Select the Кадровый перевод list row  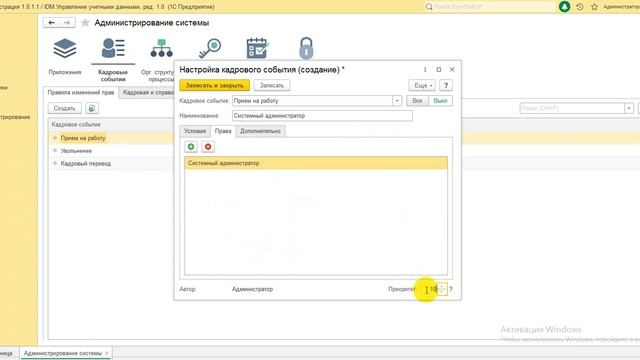tap(111, 163)
